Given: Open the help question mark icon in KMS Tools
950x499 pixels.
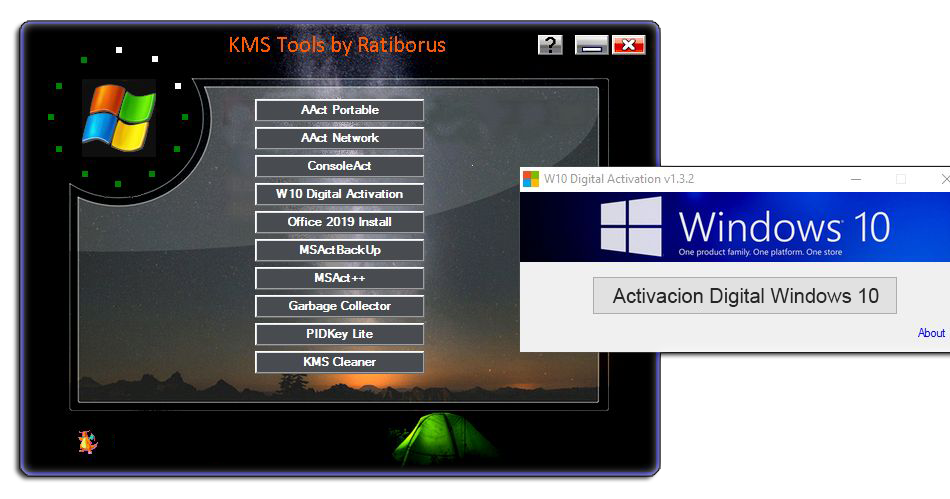Looking at the screenshot, I should click(x=550, y=45).
